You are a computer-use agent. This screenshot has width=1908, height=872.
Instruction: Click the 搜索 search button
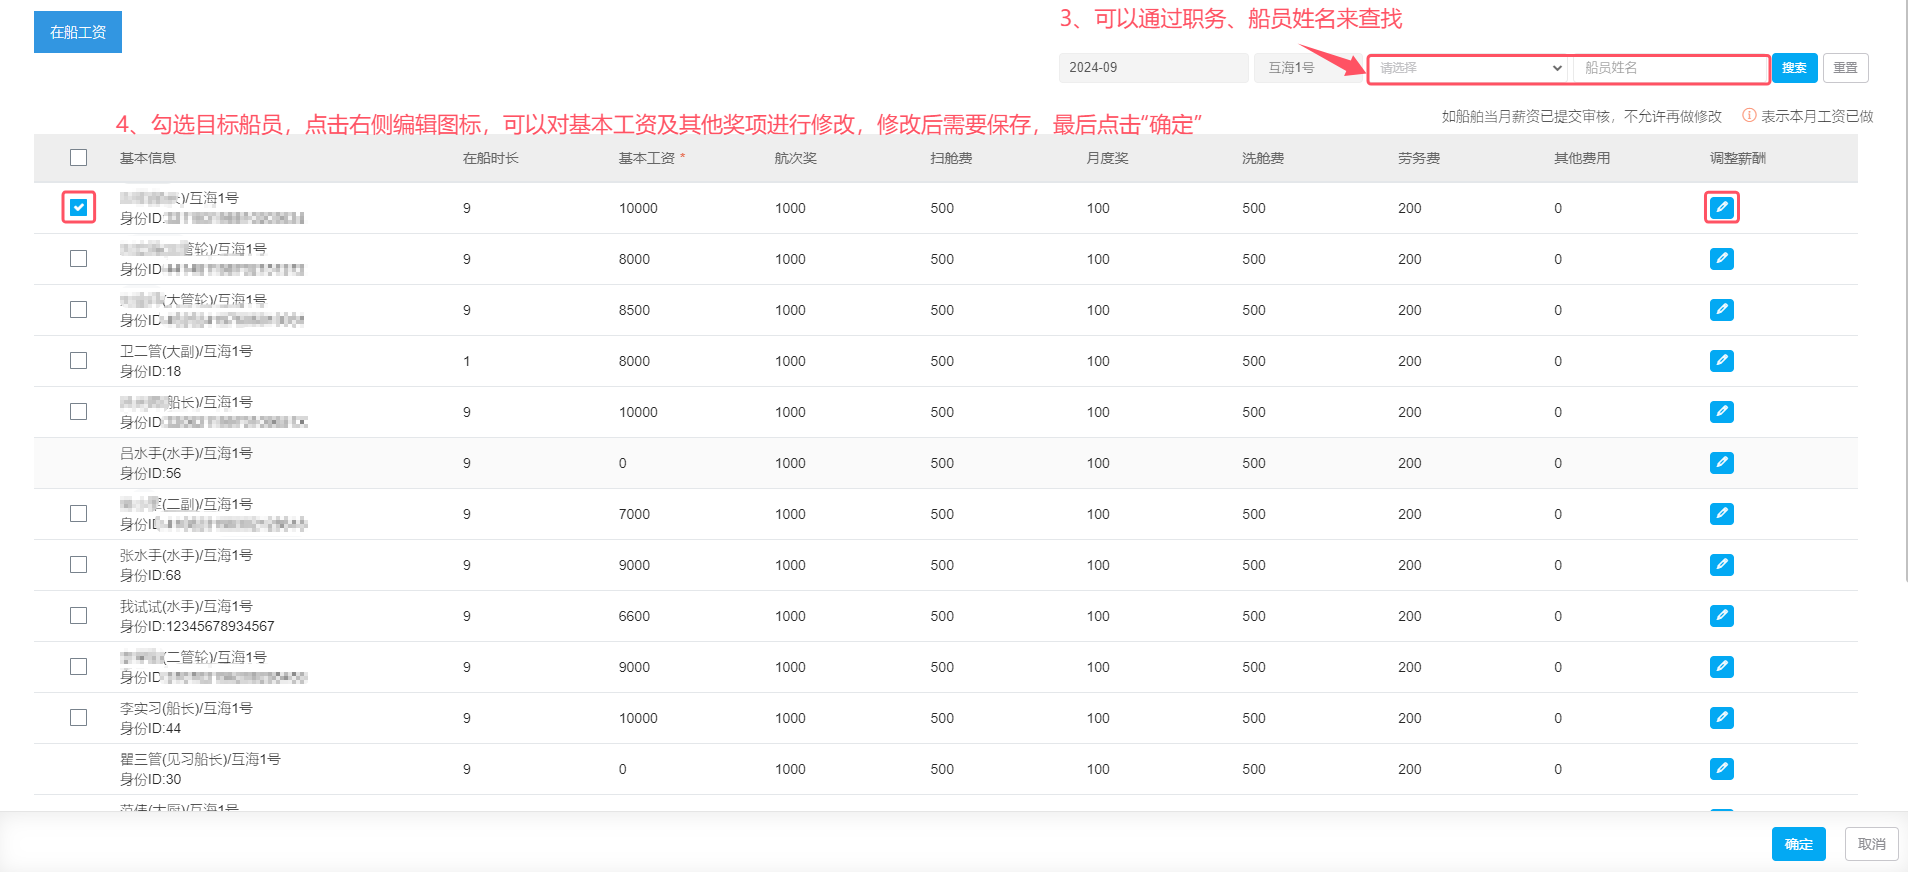click(x=1794, y=68)
